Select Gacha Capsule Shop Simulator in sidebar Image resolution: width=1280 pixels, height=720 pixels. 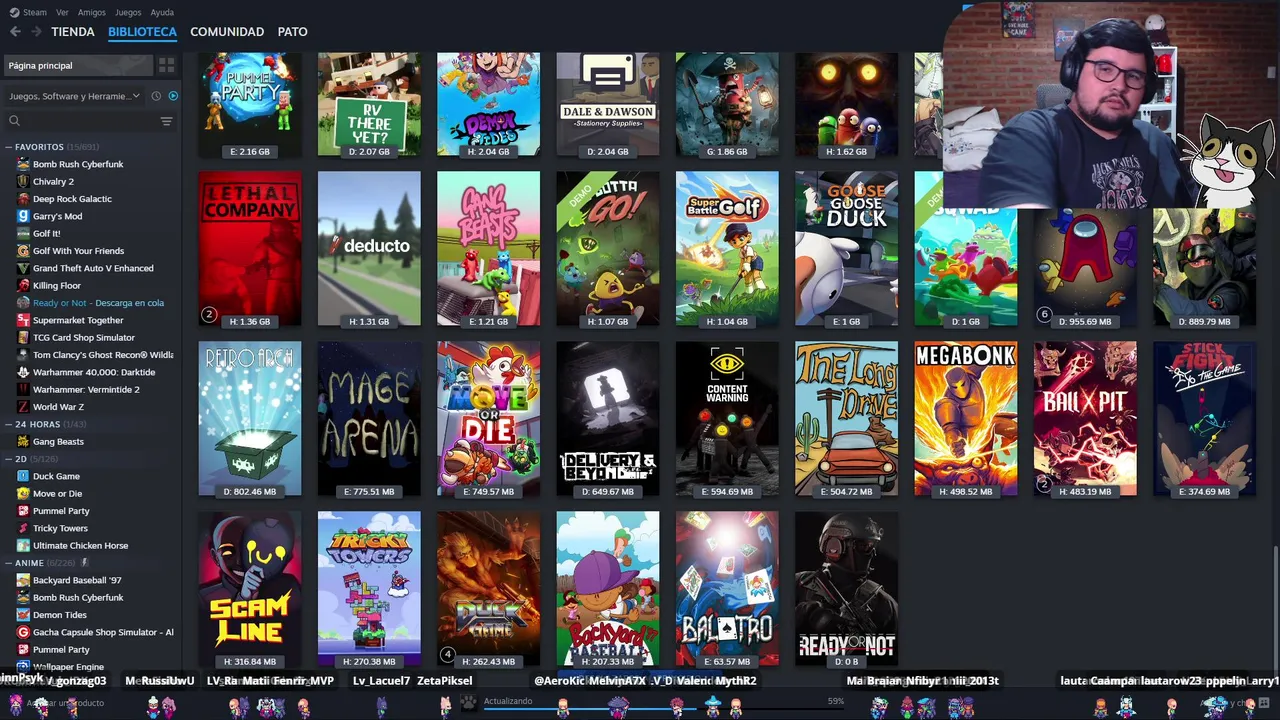tap(103, 632)
